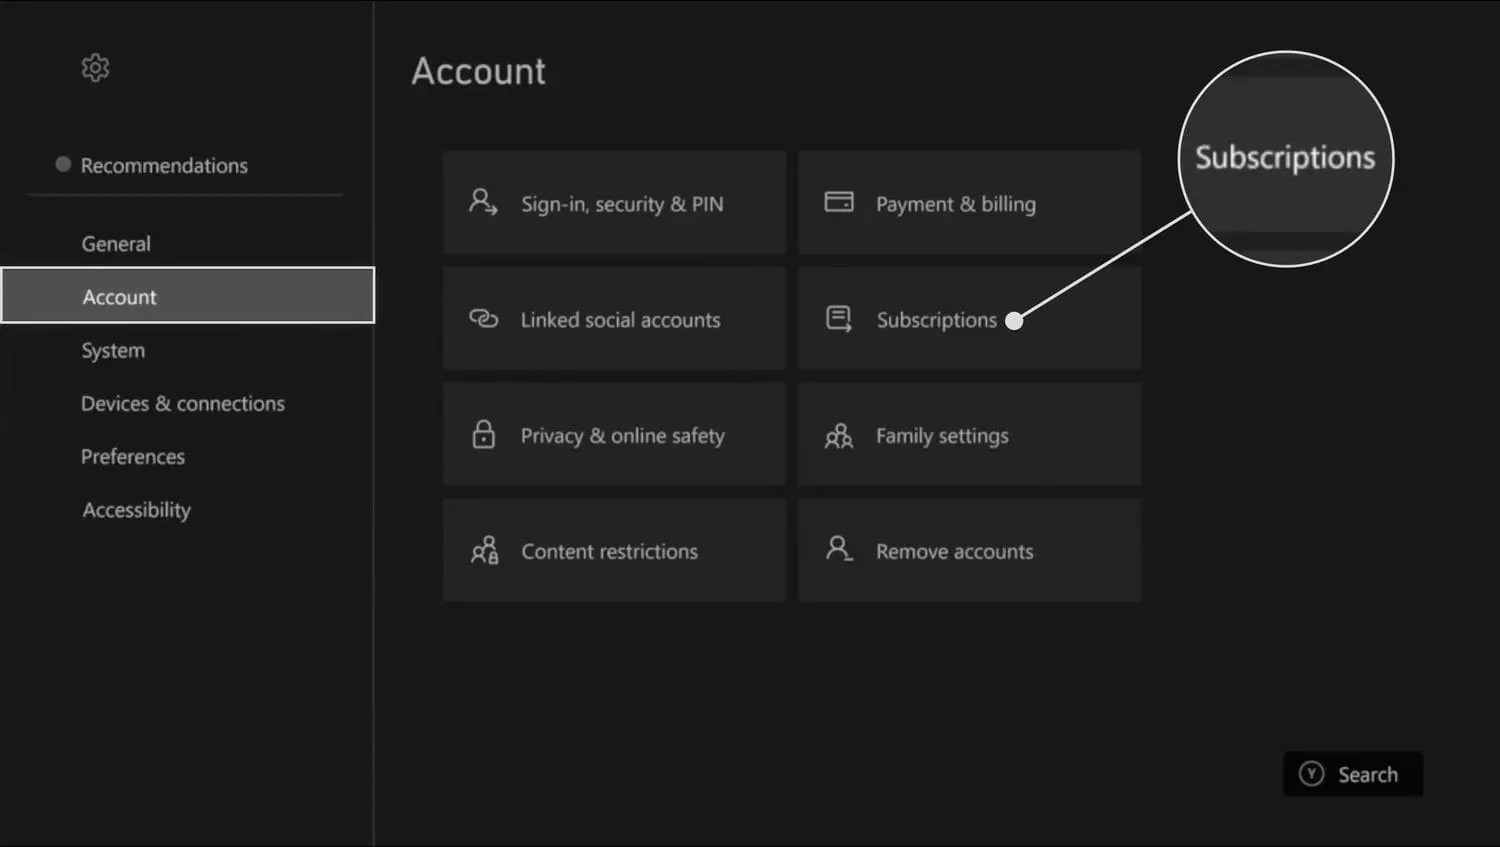Select the highlighted Account category

click(x=120, y=297)
